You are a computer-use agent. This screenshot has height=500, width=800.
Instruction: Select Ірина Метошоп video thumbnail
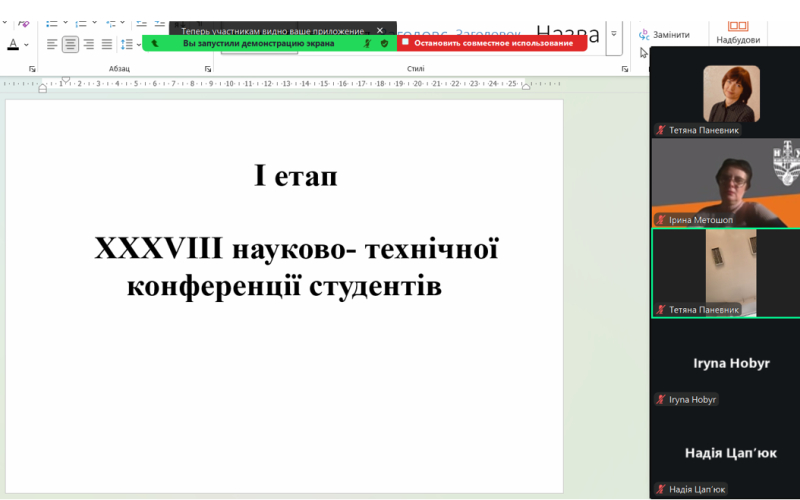tap(725, 182)
